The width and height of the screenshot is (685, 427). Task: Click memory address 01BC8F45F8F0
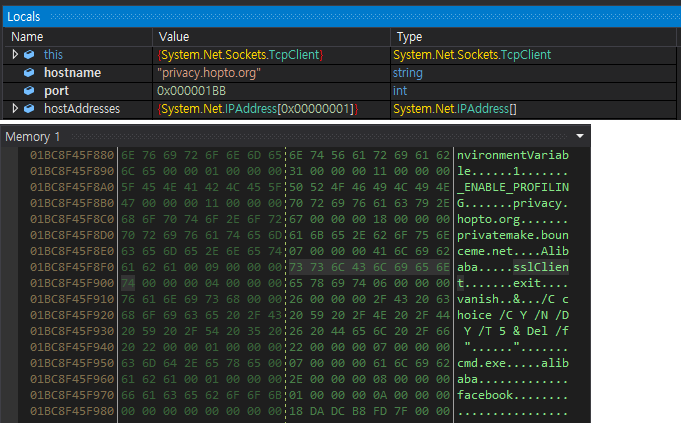tap(72, 267)
